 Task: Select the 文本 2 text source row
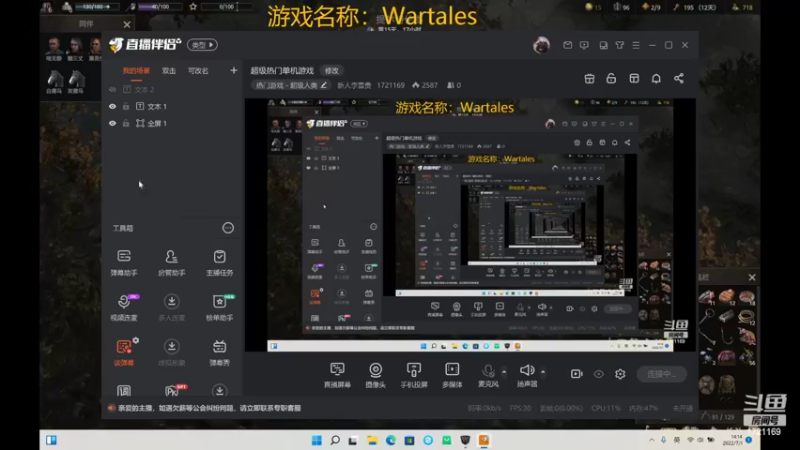tap(171, 90)
